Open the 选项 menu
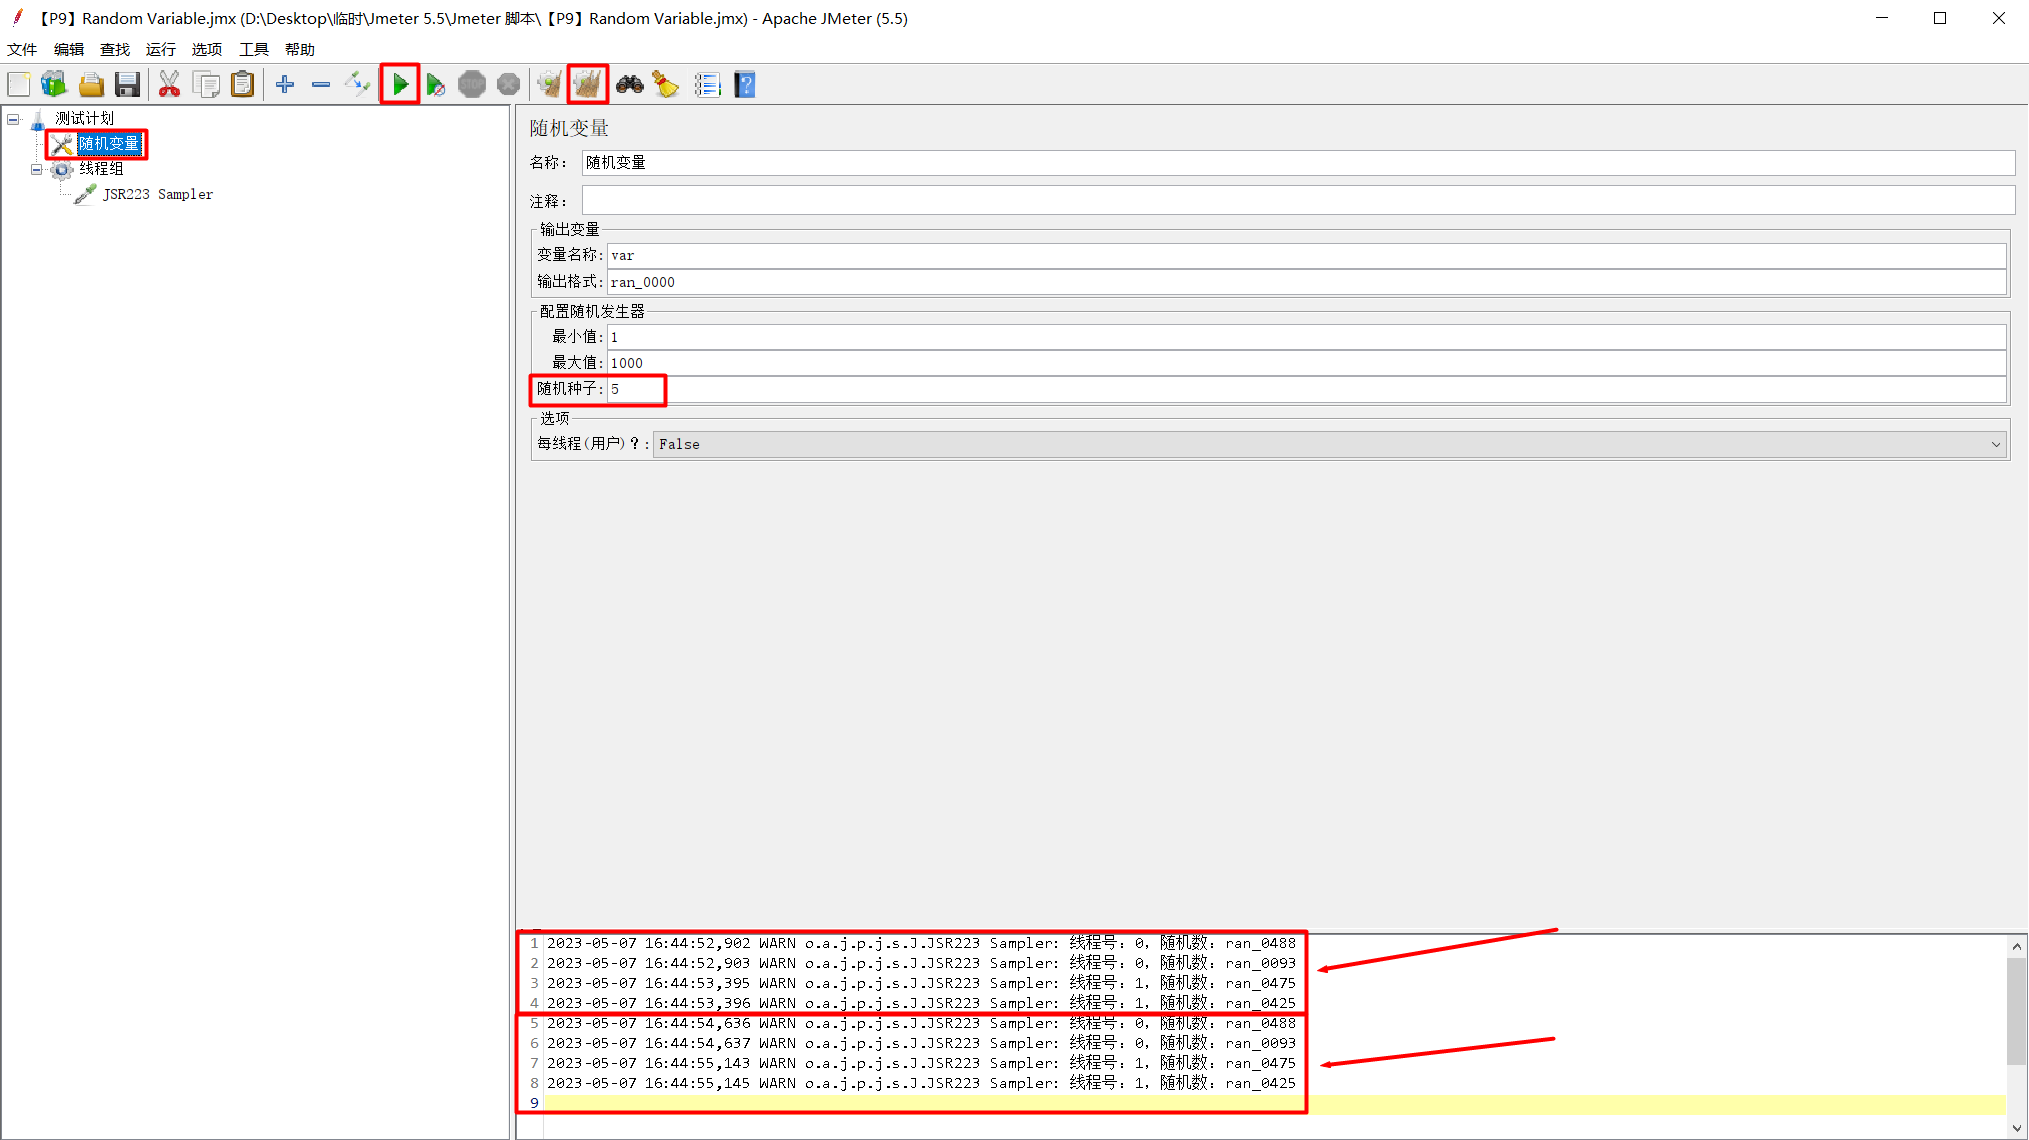The image size is (2029, 1140). [x=207, y=49]
